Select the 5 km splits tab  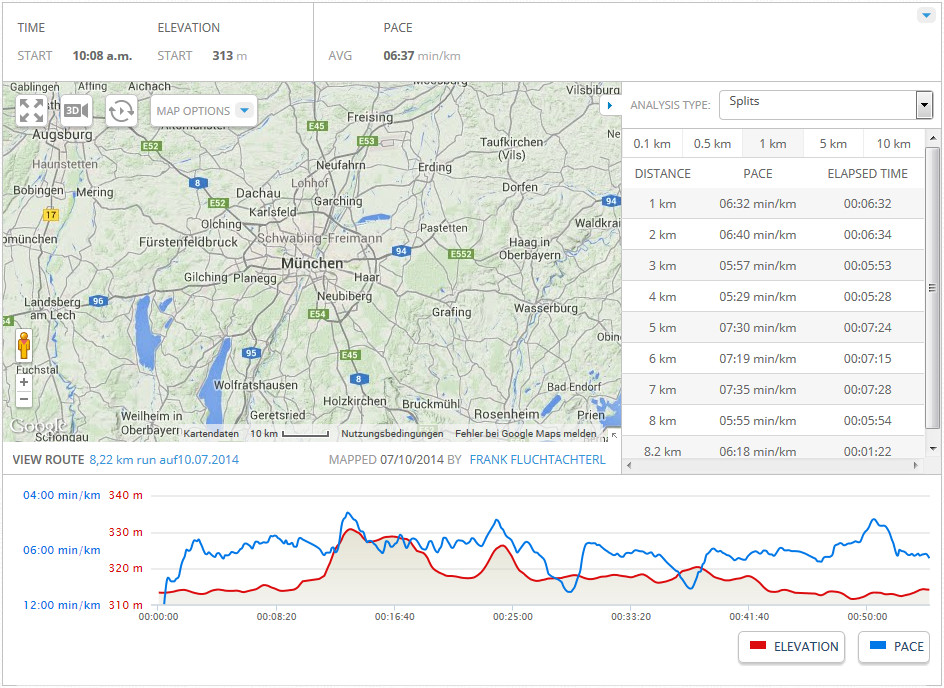[x=833, y=144]
